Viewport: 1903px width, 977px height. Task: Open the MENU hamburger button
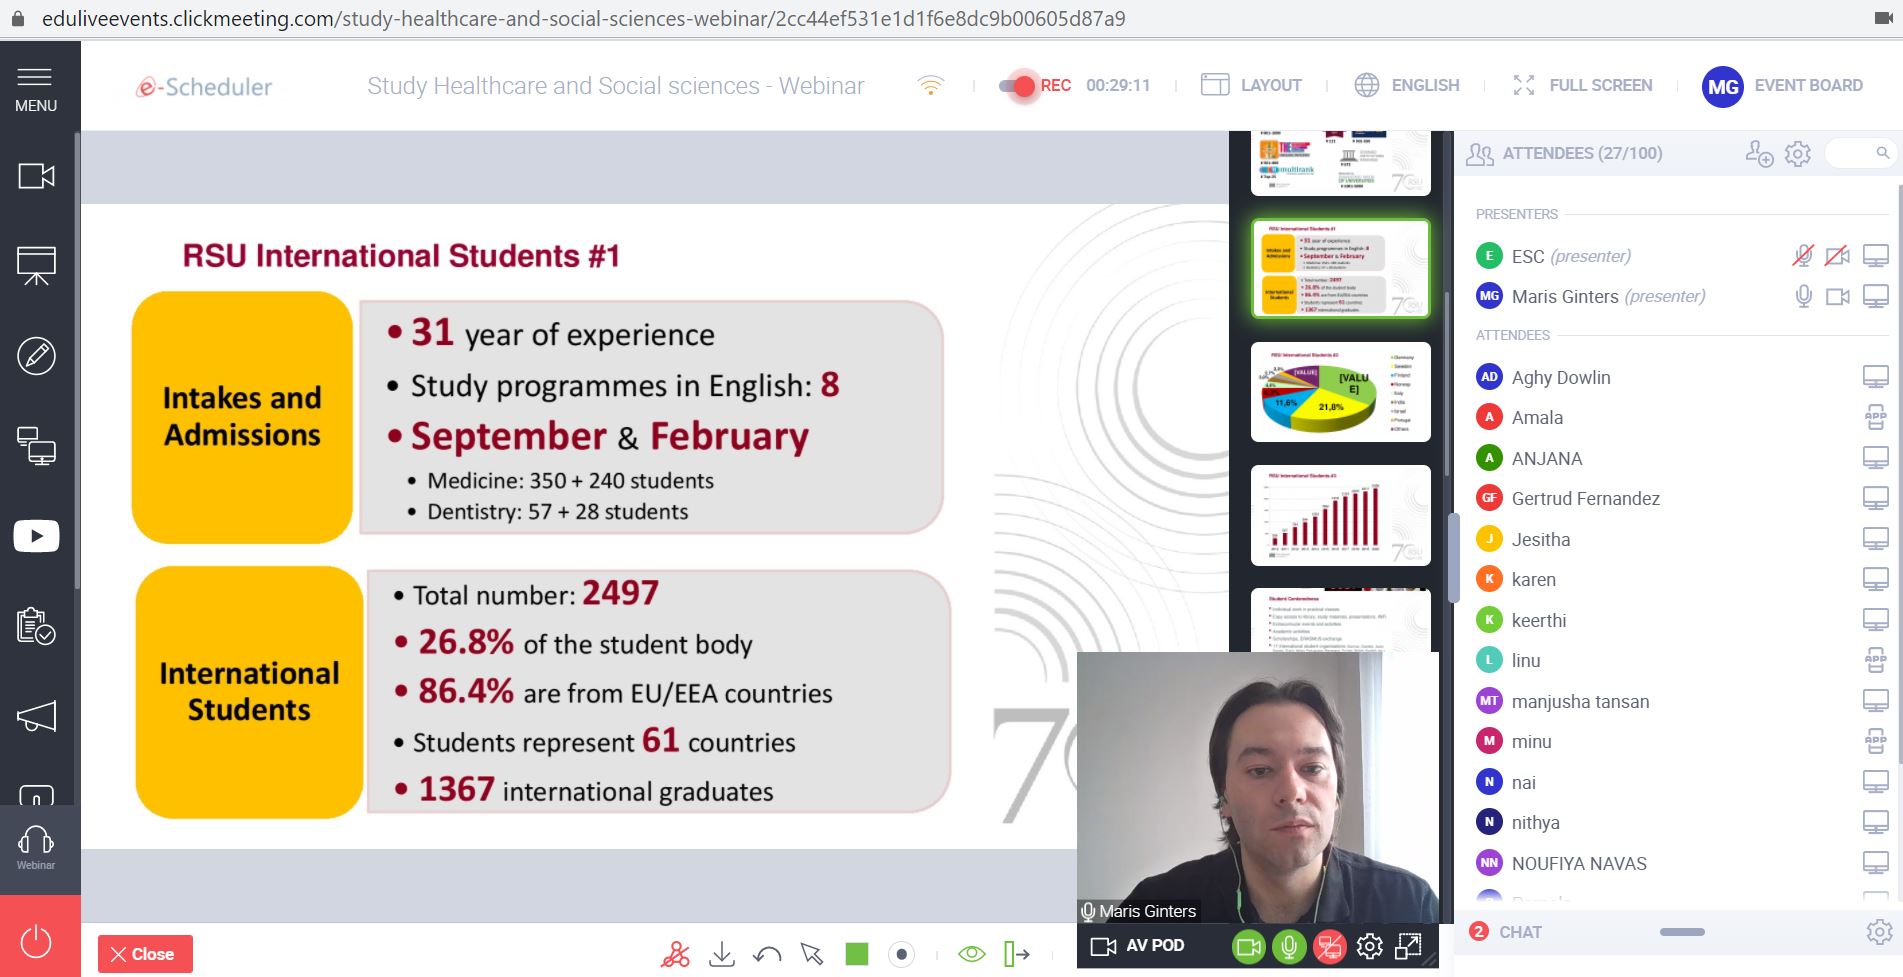point(36,88)
